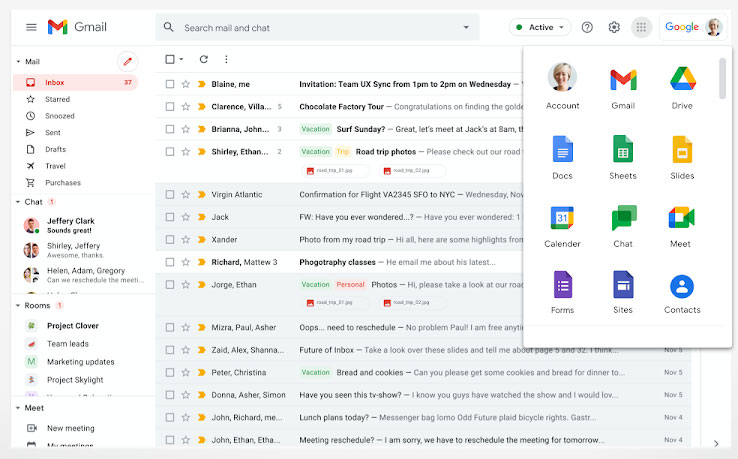Open the help question mark icon
The height and width of the screenshot is (459, 738).
(587, 27)
